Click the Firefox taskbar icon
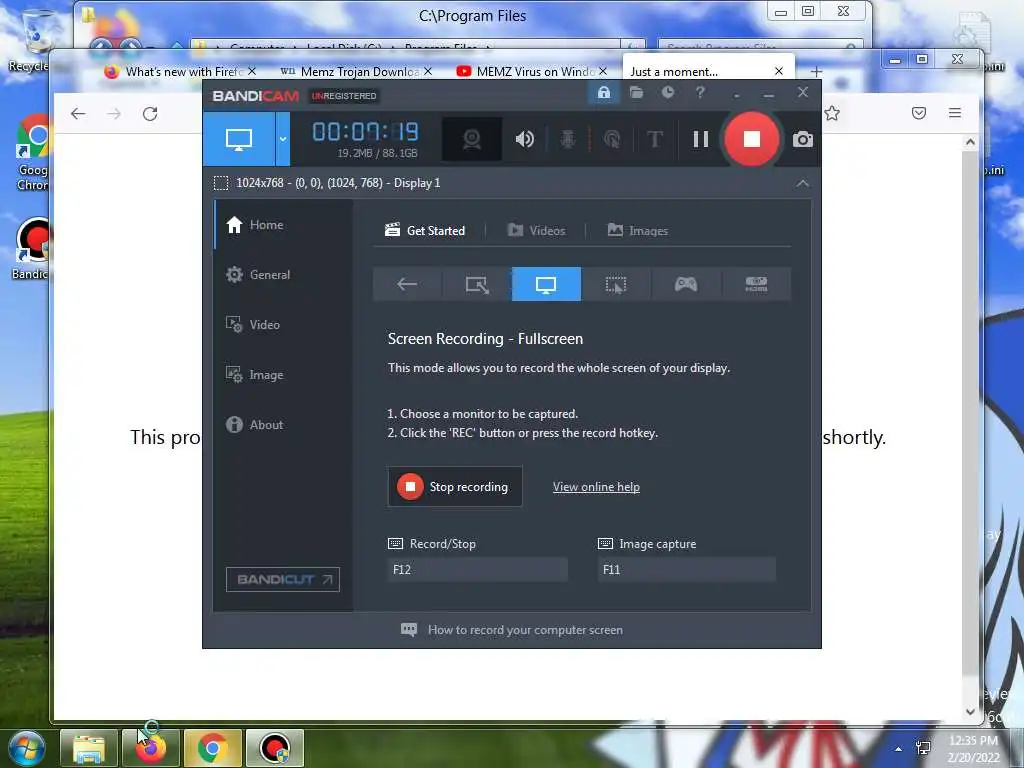Viewport: 1024px width, 768px height. 151,748
